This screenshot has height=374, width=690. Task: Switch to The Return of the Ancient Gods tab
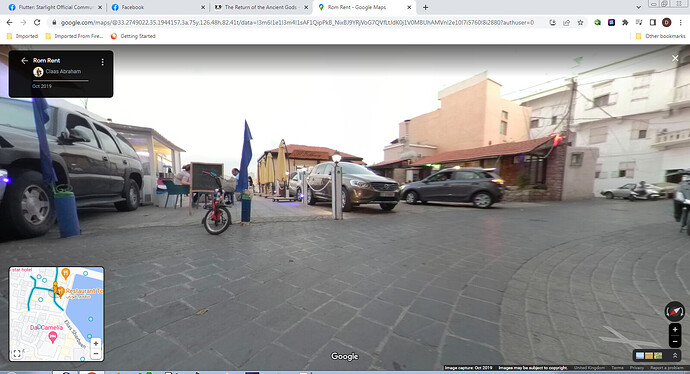261,7
